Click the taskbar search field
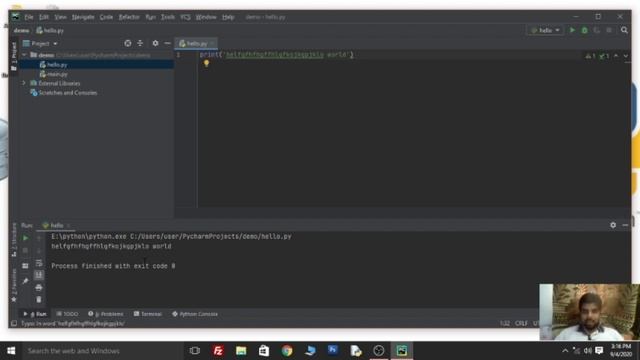Image resolution: width=640 pixels, height=360 pixels. (x=102, y=351)
